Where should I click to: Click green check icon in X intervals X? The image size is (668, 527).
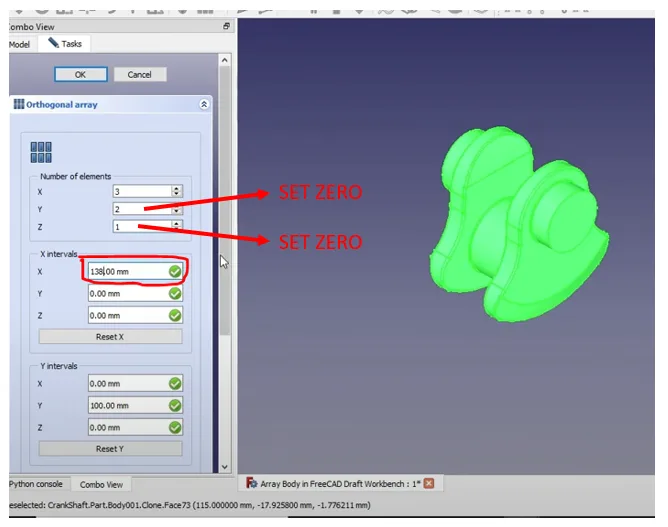(175, 271)
